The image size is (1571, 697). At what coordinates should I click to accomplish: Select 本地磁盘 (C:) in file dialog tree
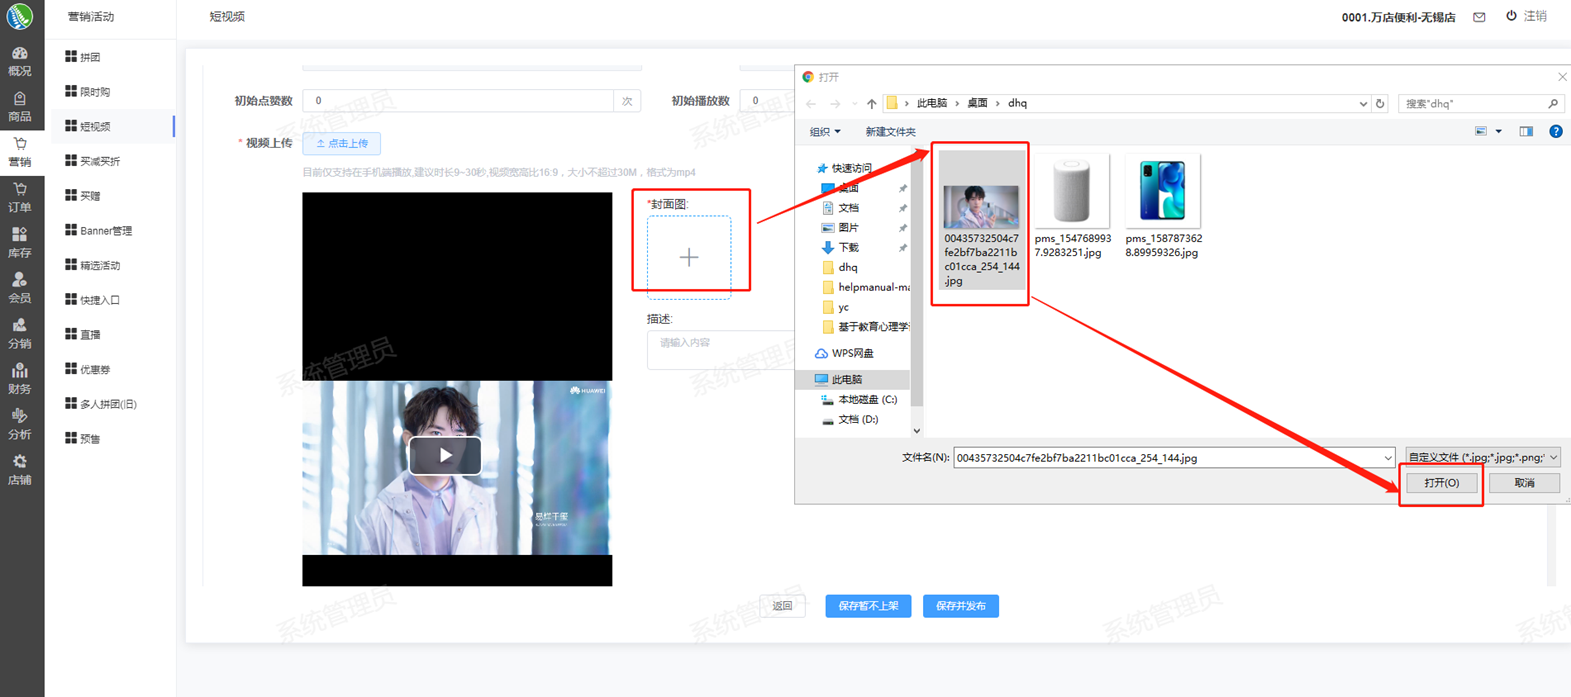click(x=867, y=400)
